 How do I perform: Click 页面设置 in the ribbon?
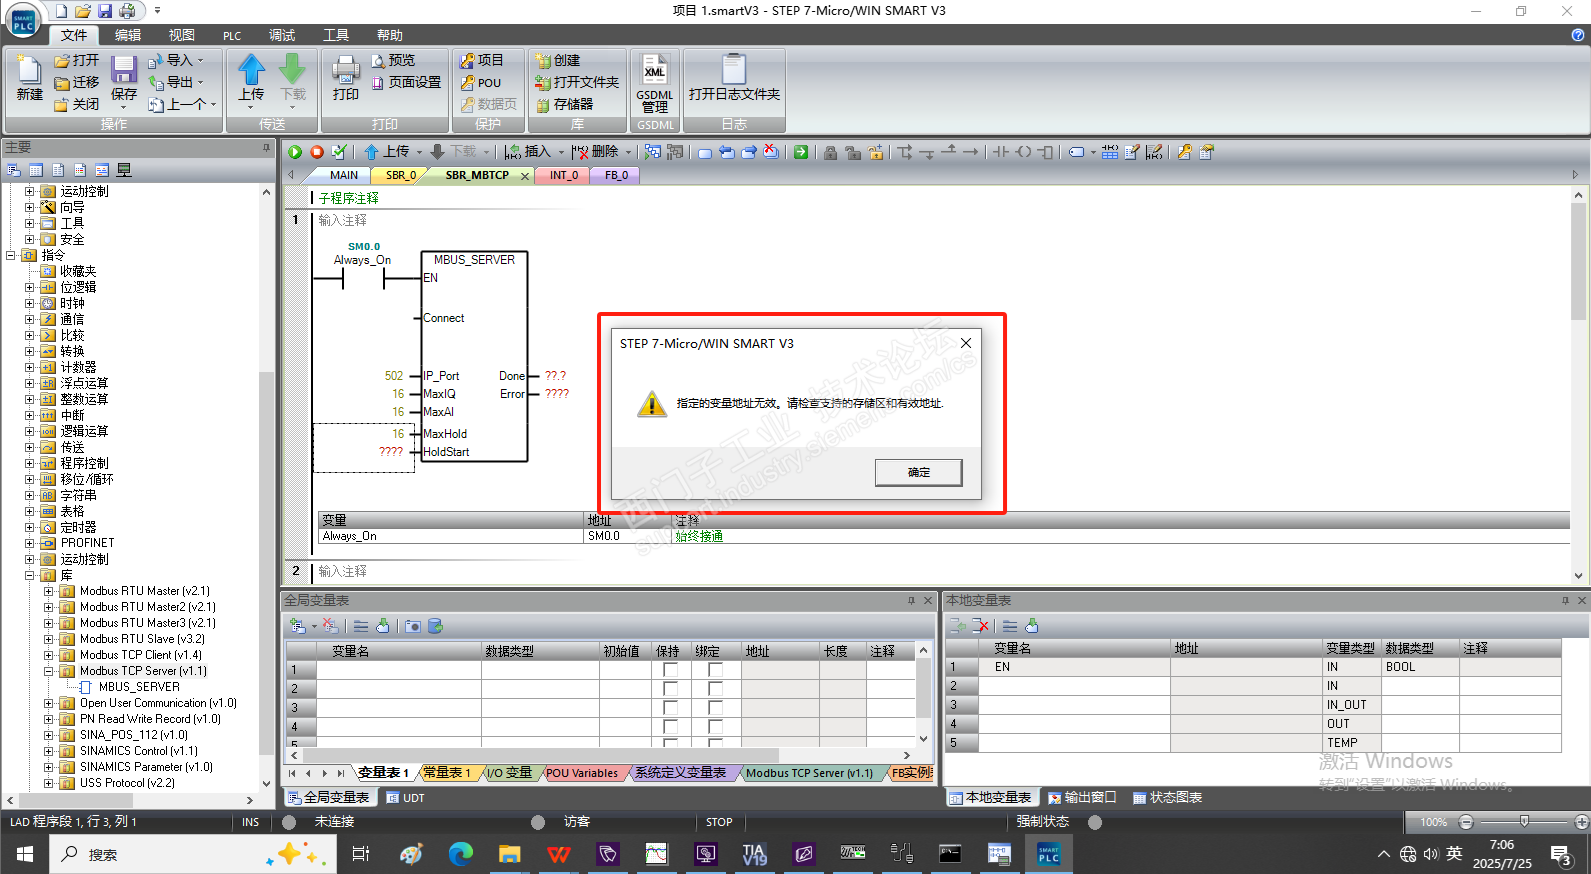pyautogui.click(x=406, y=82)
